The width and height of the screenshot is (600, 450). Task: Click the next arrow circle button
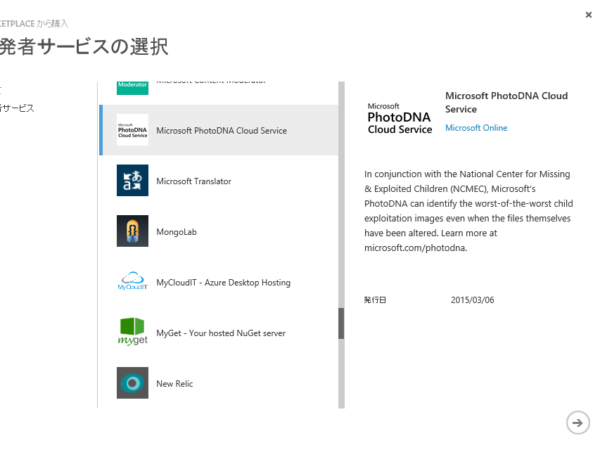click(578, 423)
